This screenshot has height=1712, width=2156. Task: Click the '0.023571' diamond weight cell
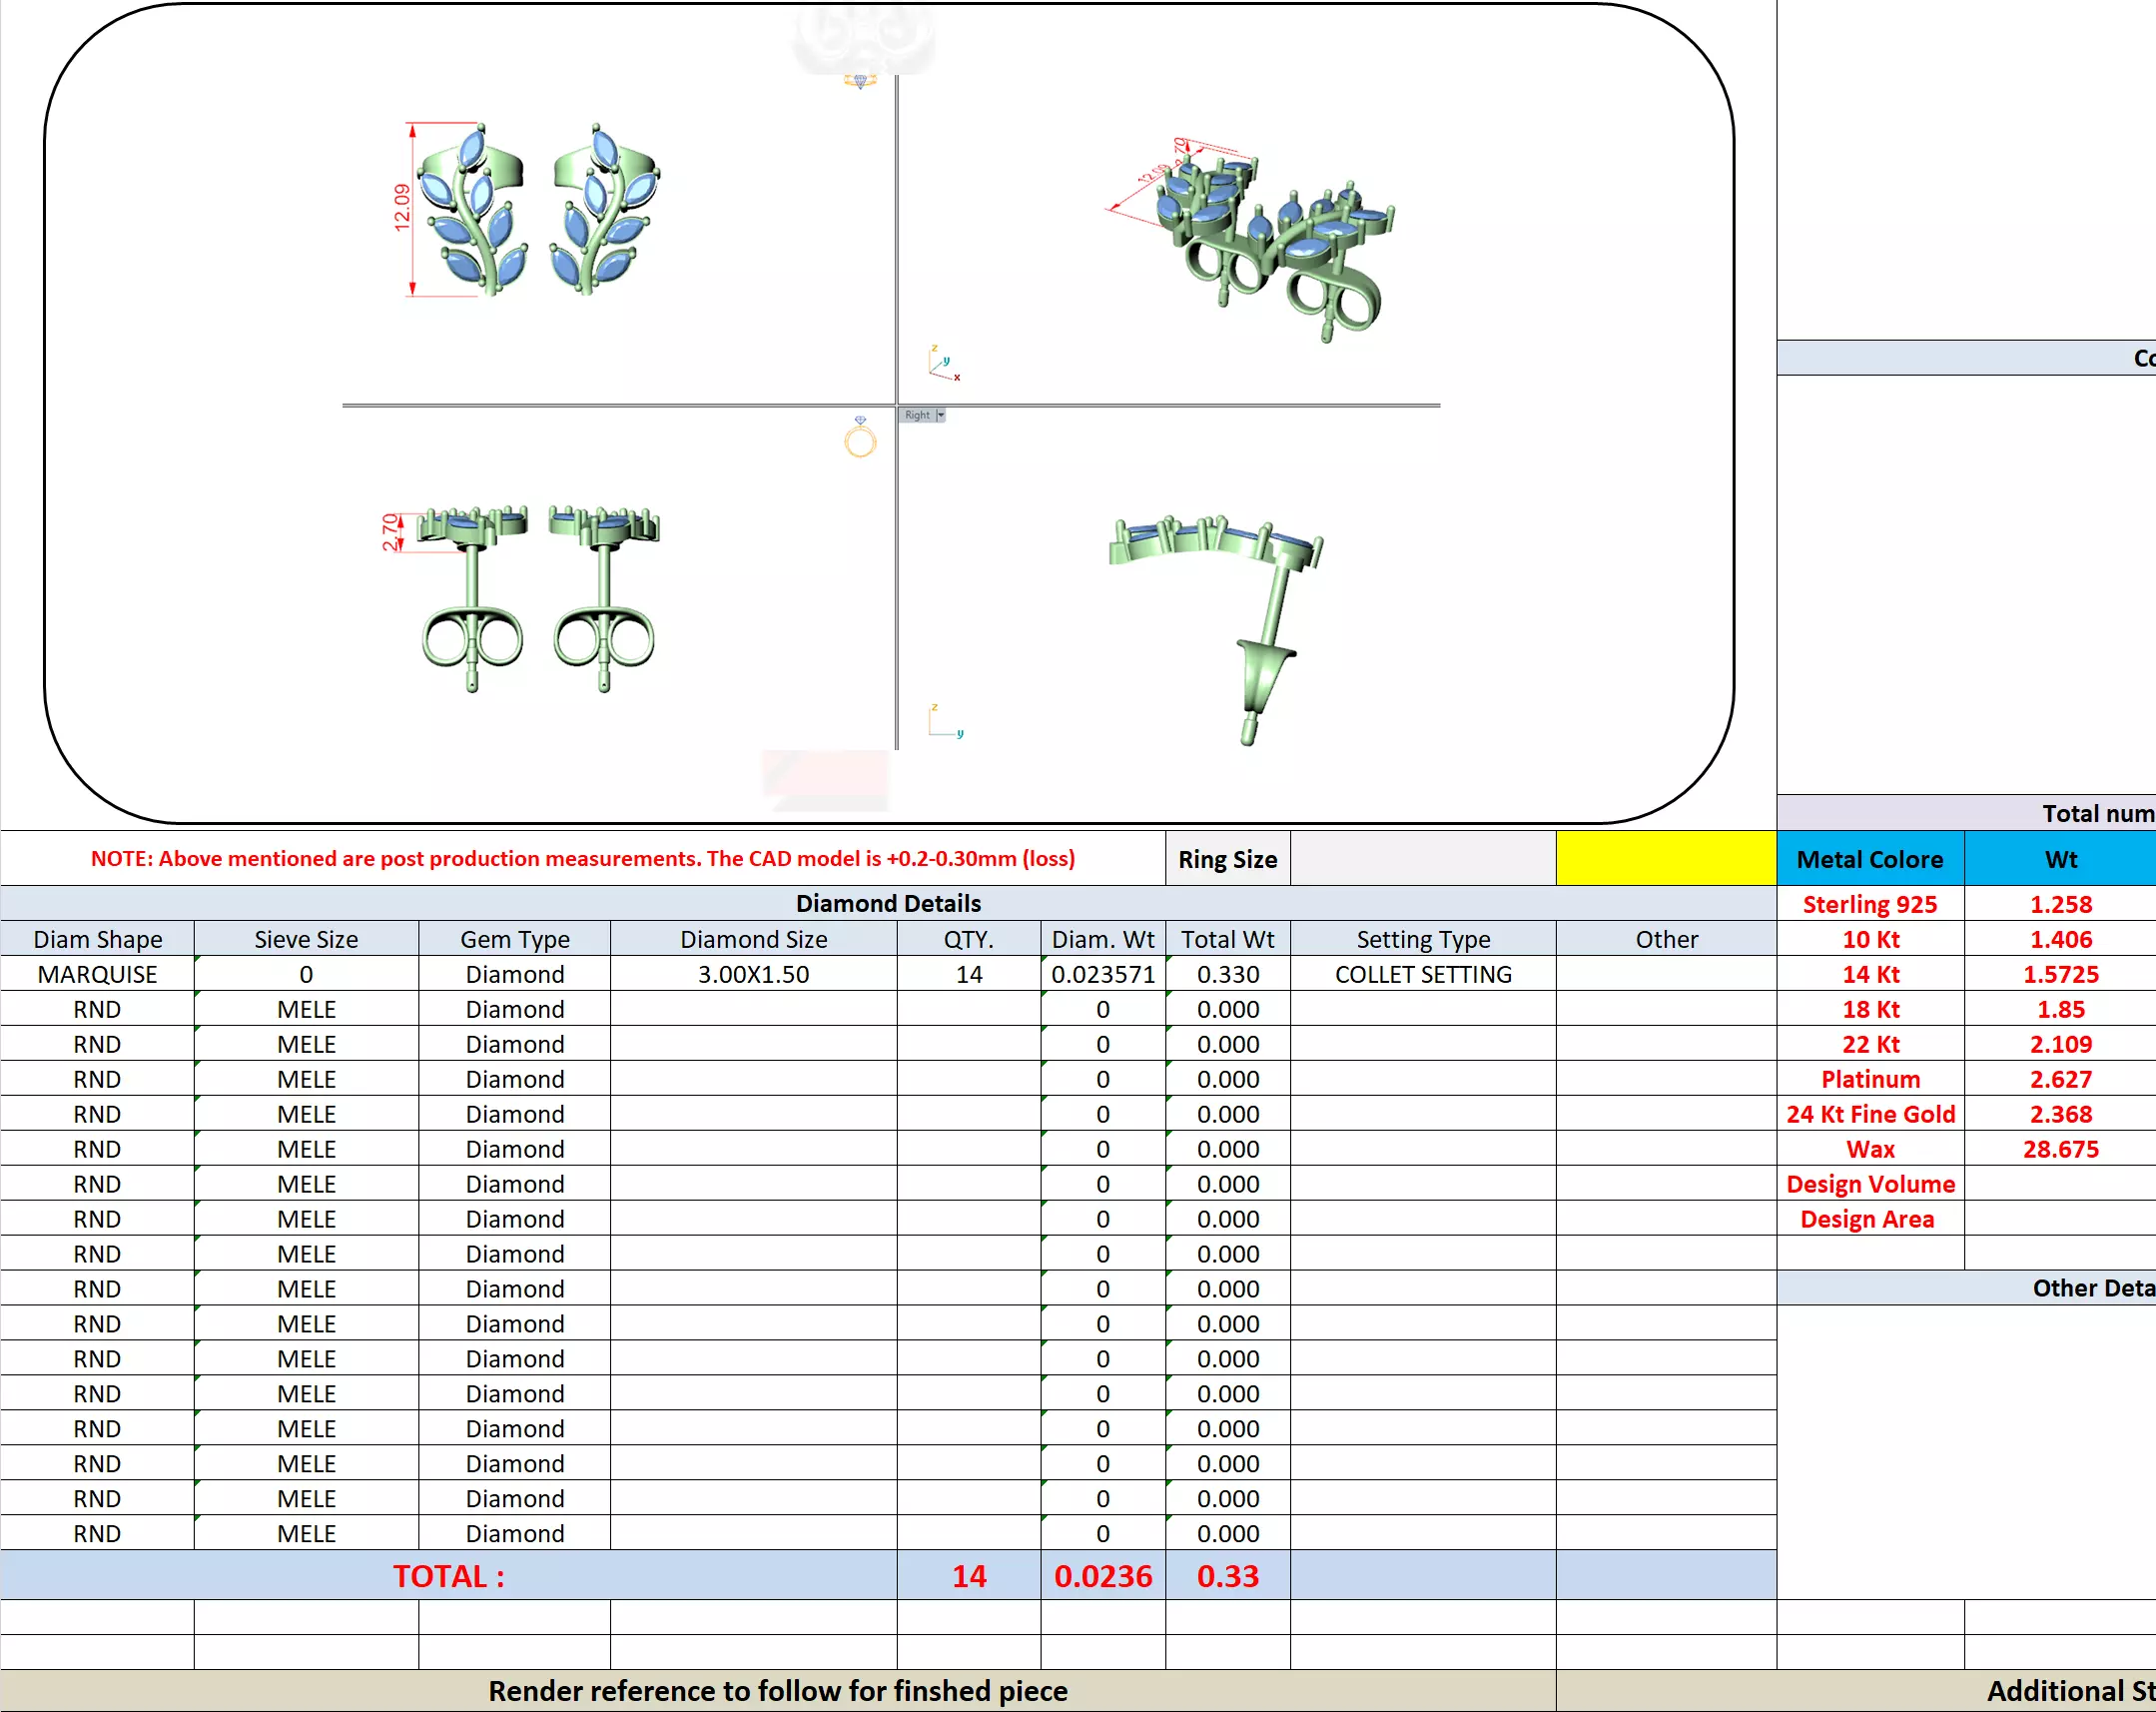coord(1103,974)
